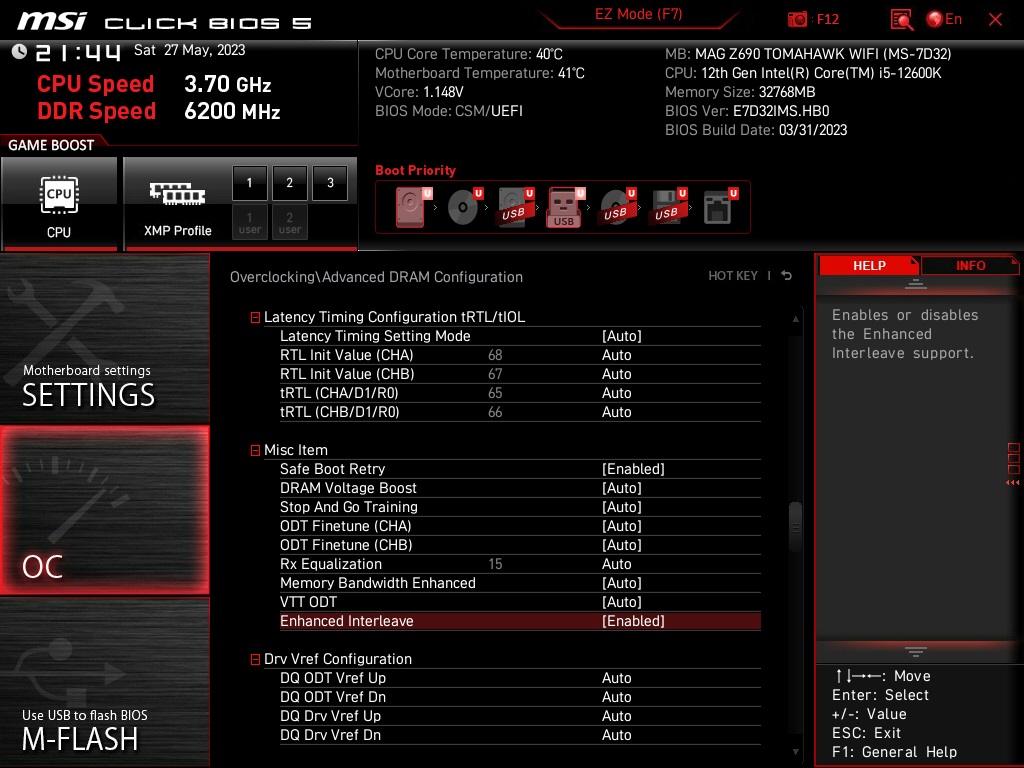This screenshot has height=768, width=1024.
Task: Collapse the Drv Vref Configuration section
Action: point(255,660)
